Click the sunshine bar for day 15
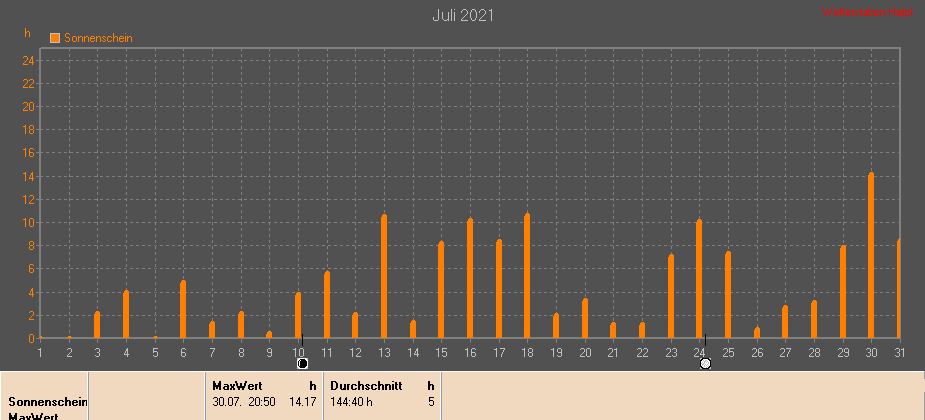This screenshot has width=925, height=420. click(441, 290)
